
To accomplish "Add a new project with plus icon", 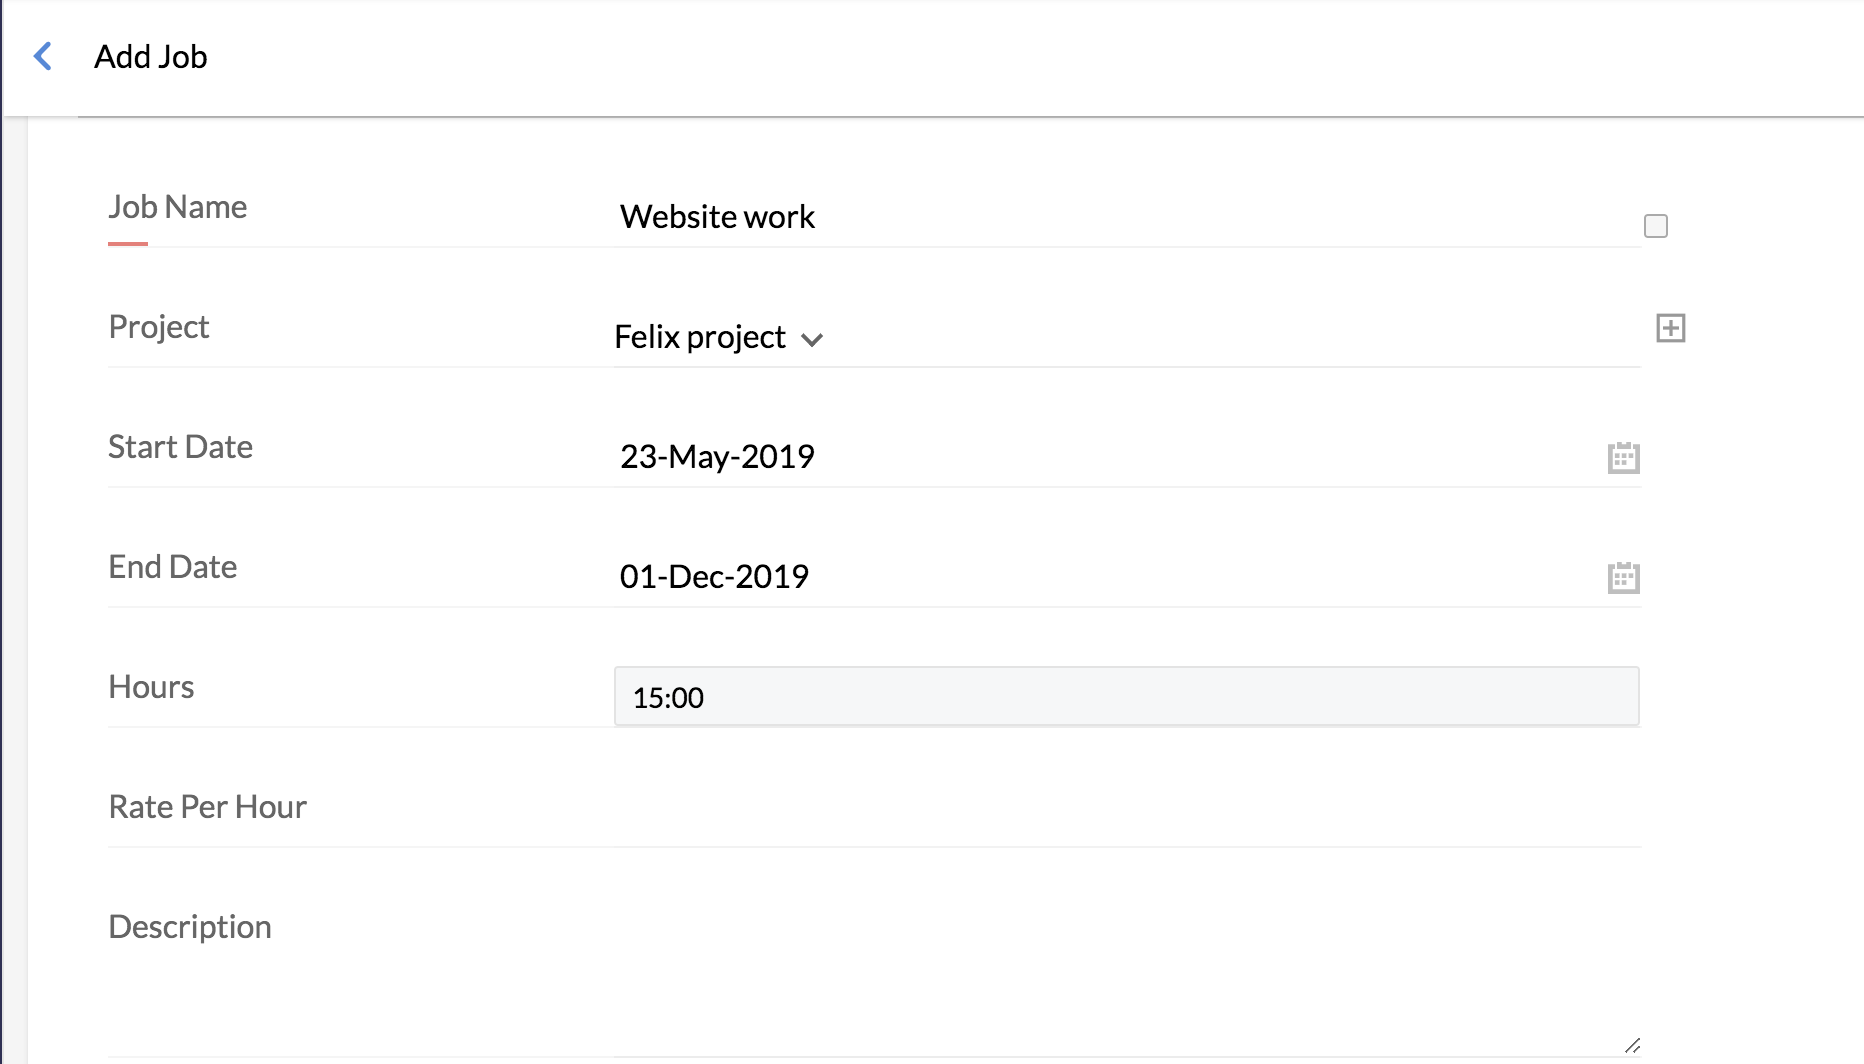I will [1670, 328].
